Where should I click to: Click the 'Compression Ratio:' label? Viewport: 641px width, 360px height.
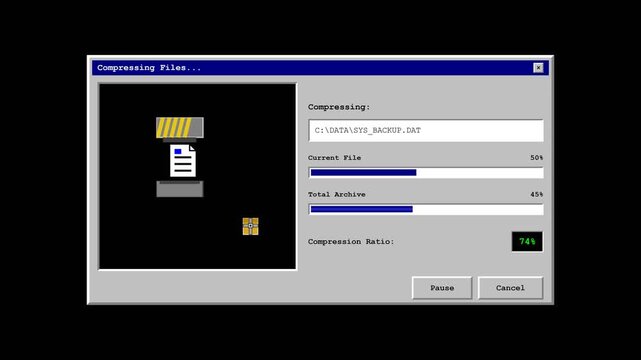pyautogui.click(x=351, y=241)
